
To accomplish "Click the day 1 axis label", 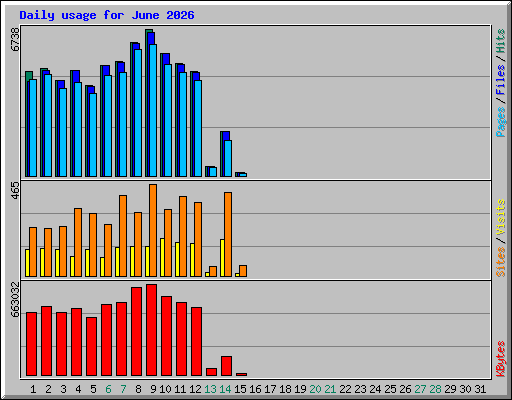I will point(33,389).
